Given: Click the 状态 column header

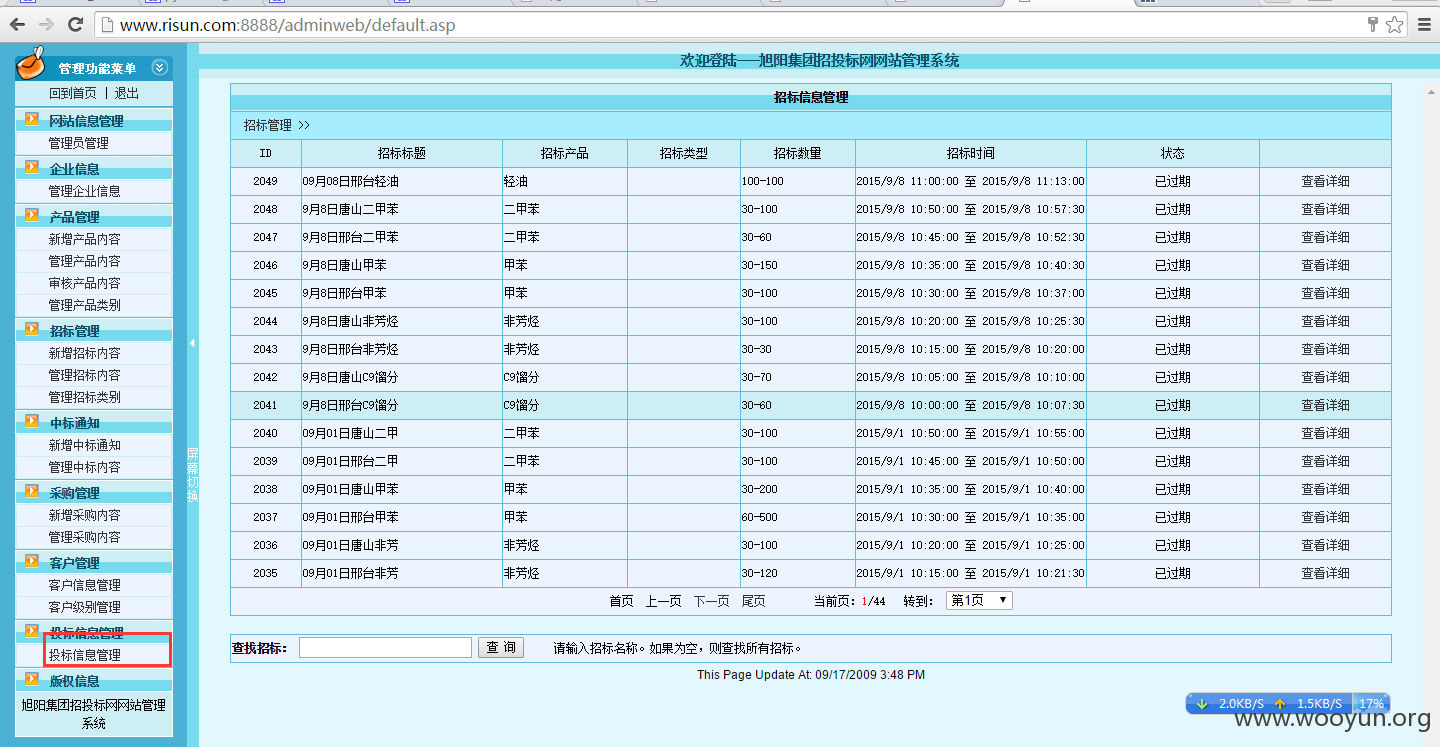Looking at the screenshot, I should pyautogui.click(x=1173, y=153).
